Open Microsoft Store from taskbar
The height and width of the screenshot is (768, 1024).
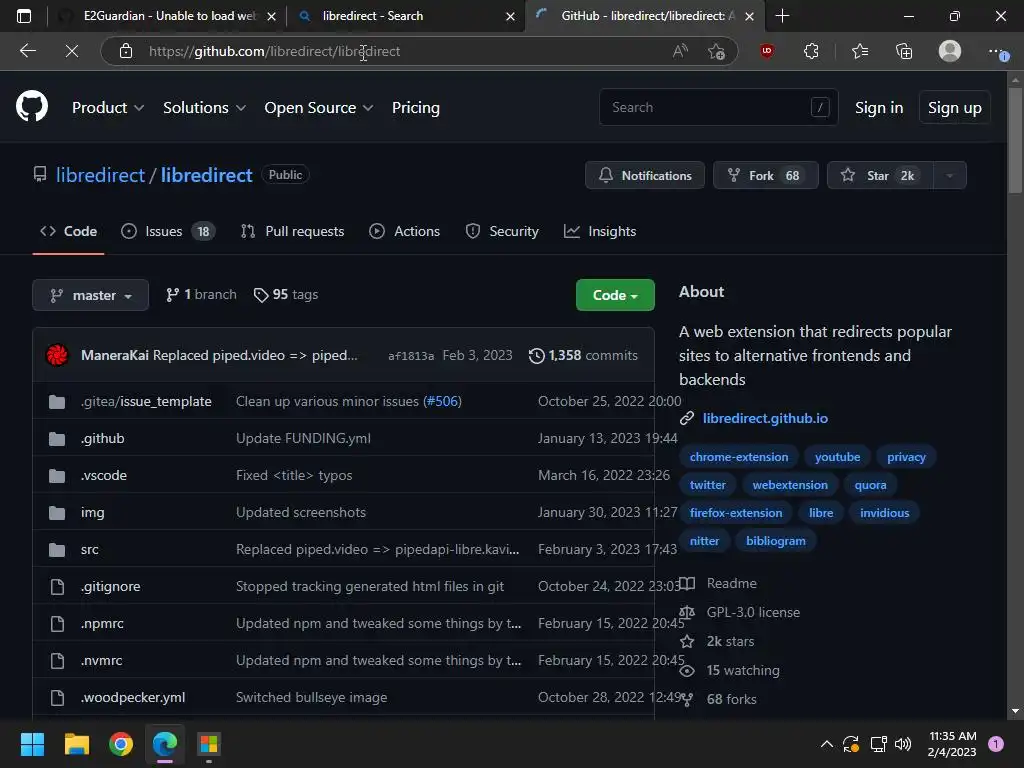(x=209, y=744)
